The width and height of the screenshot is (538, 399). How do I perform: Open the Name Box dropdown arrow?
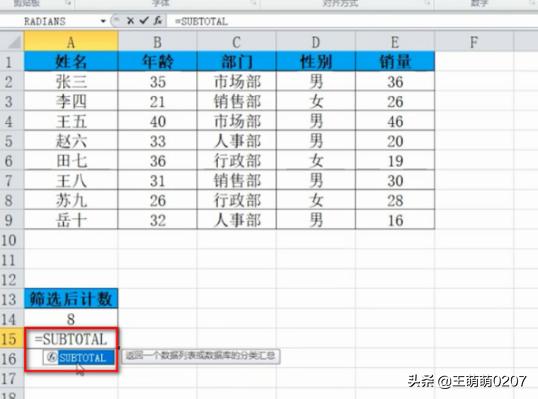(103, 21)
